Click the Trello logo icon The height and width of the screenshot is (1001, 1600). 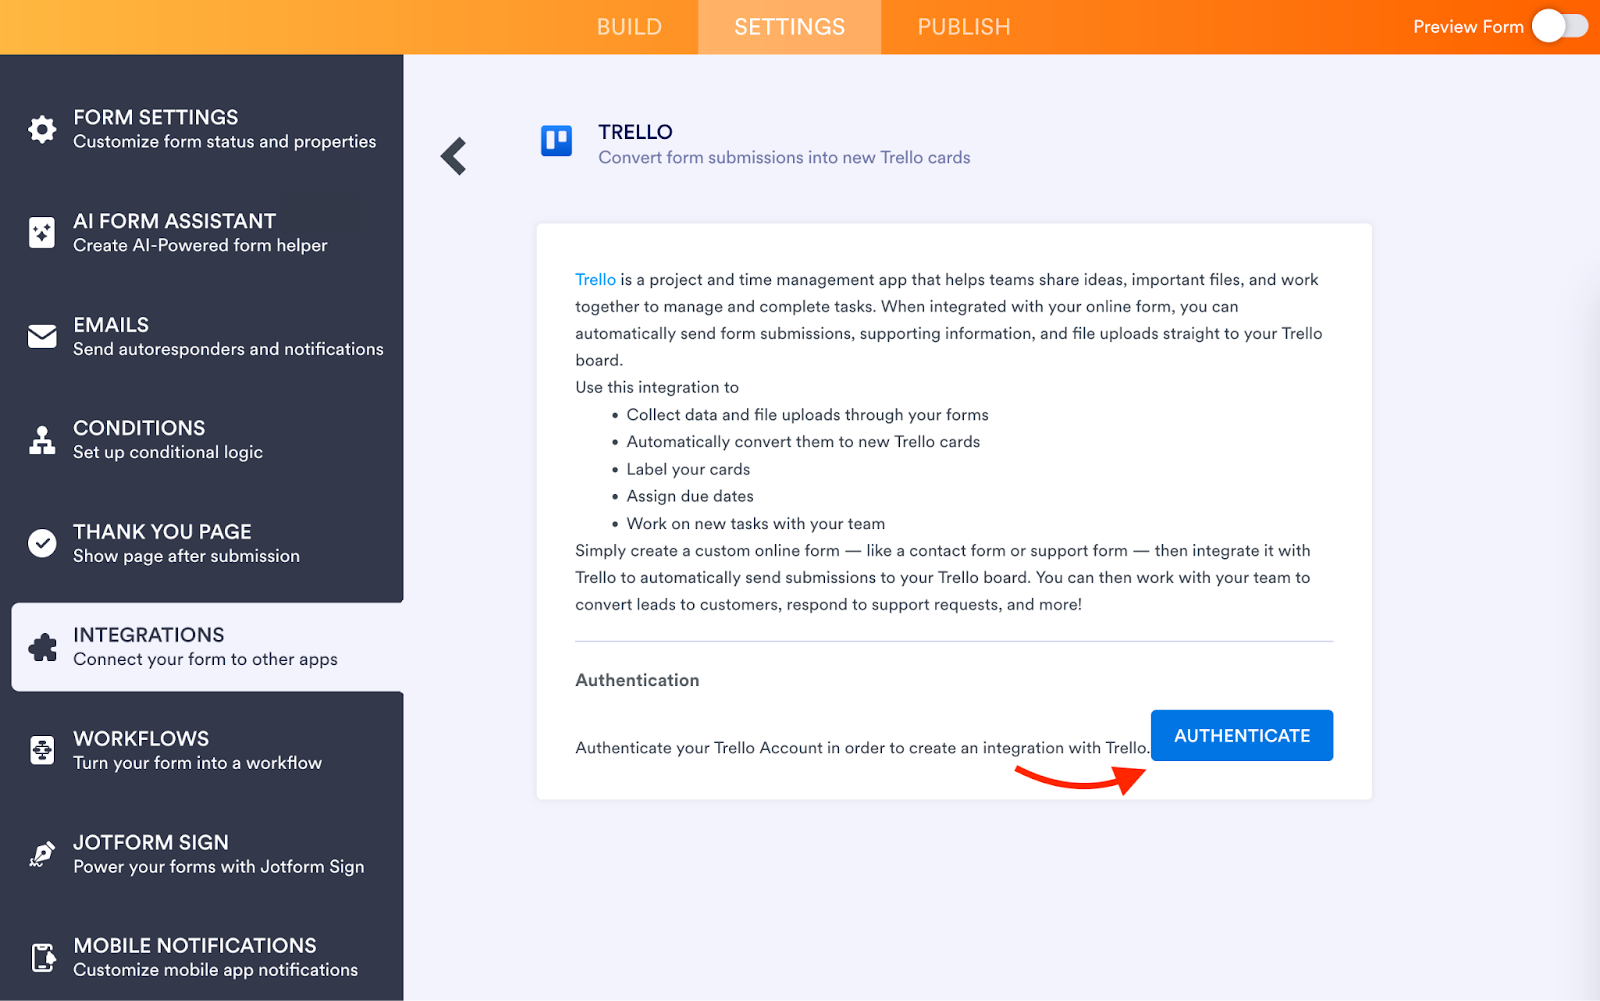[x=556, y=141]
